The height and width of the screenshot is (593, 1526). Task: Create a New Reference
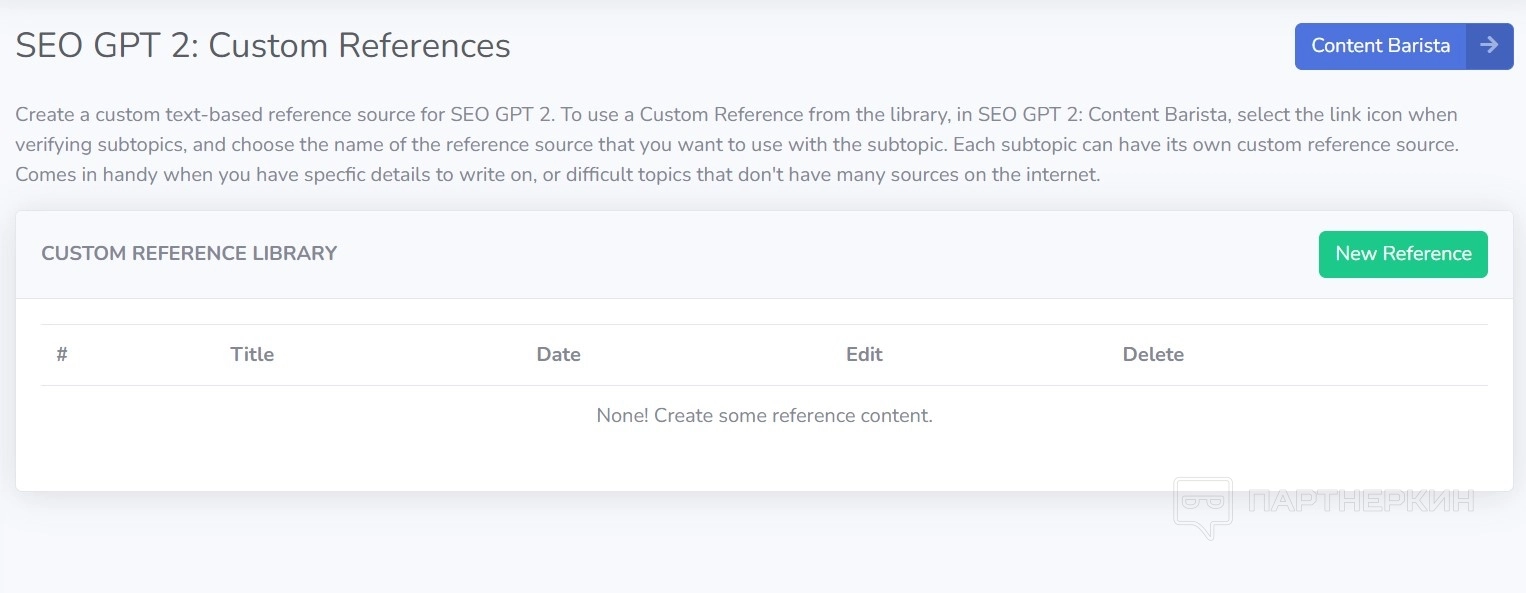(1402, 254)
